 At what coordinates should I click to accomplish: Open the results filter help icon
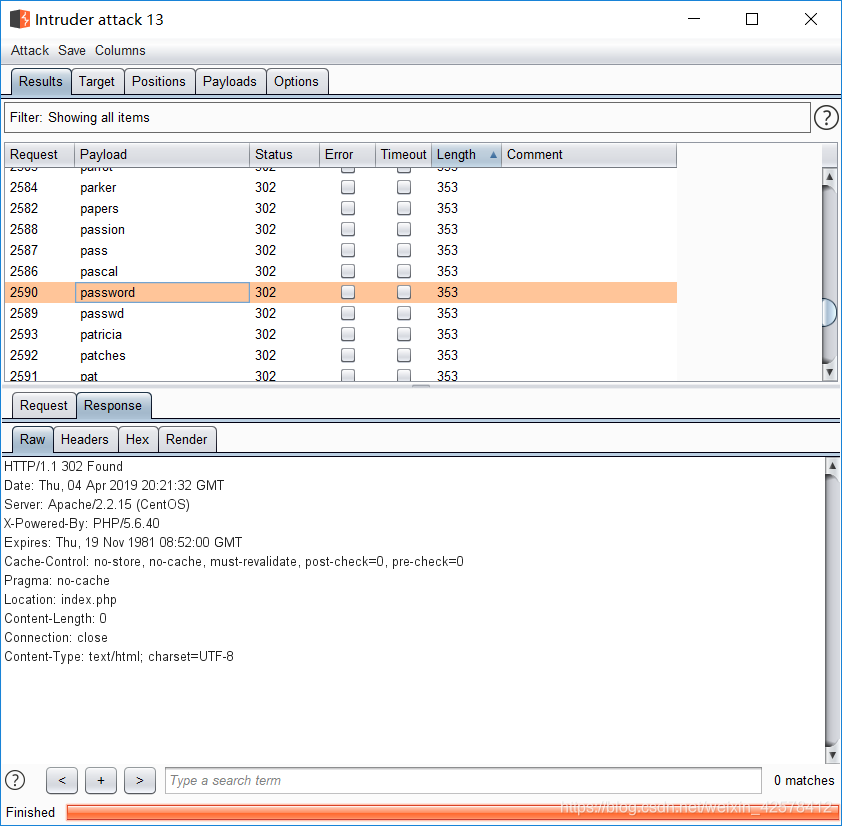(x=826, y=118)
